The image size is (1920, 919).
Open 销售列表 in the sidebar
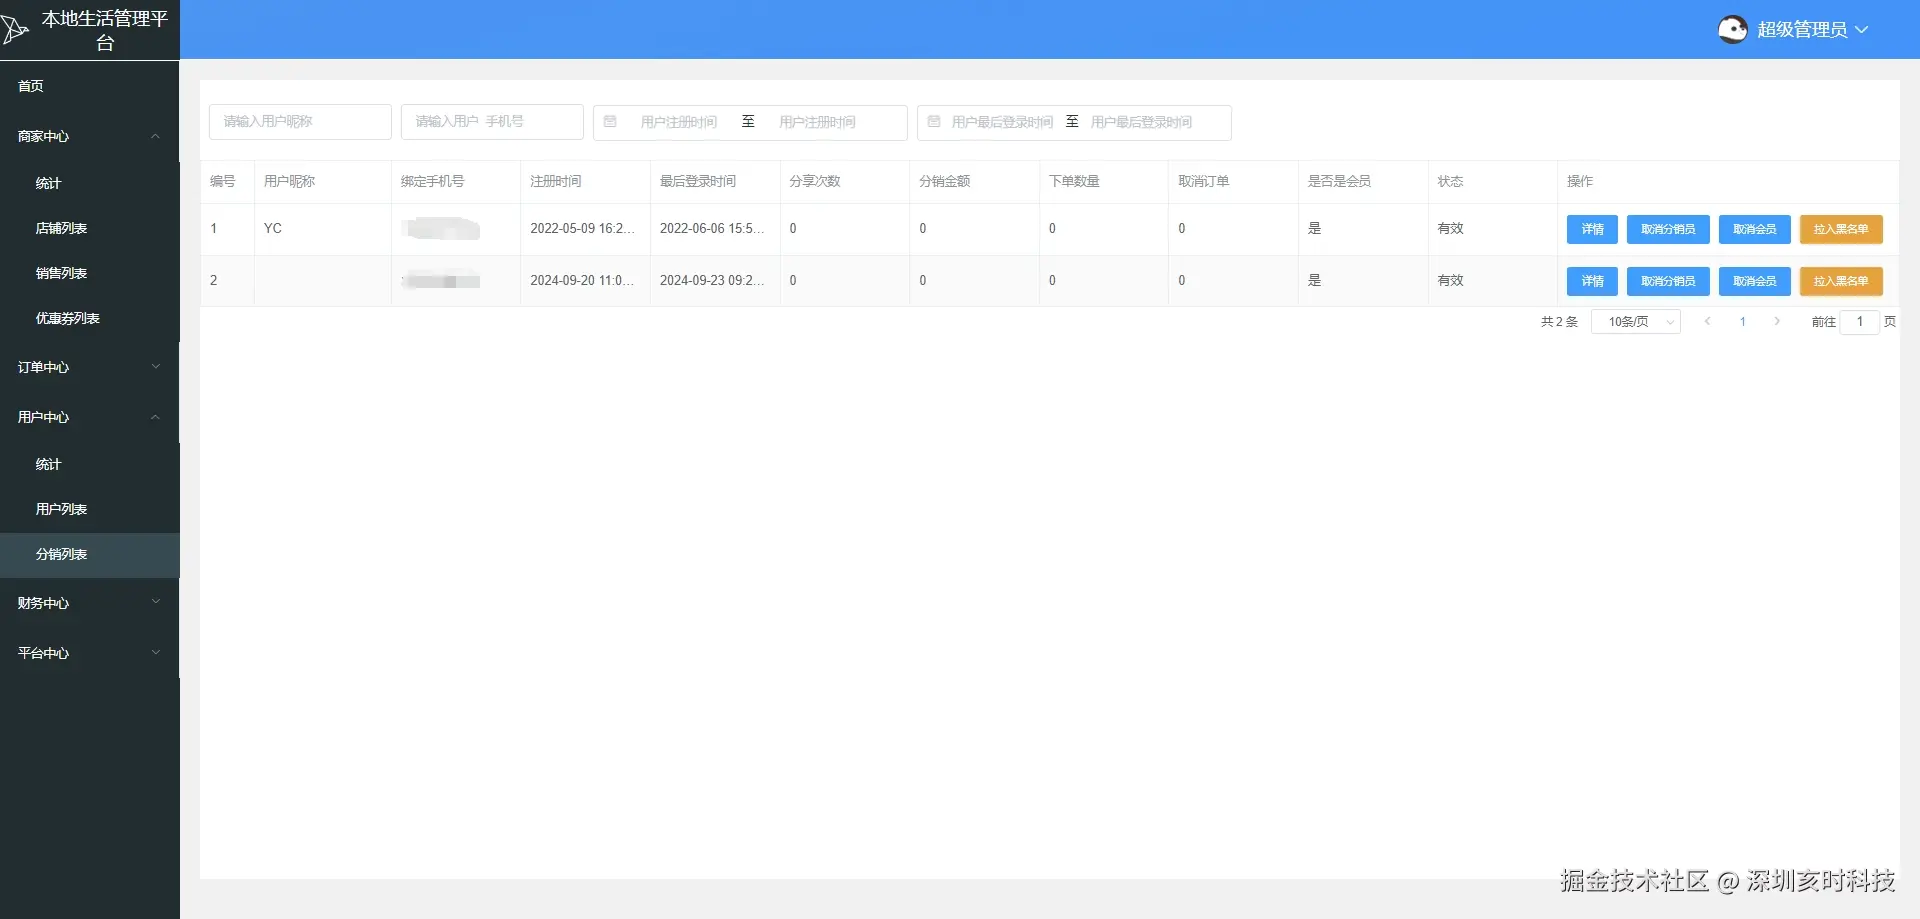click(x=89, y=273)
